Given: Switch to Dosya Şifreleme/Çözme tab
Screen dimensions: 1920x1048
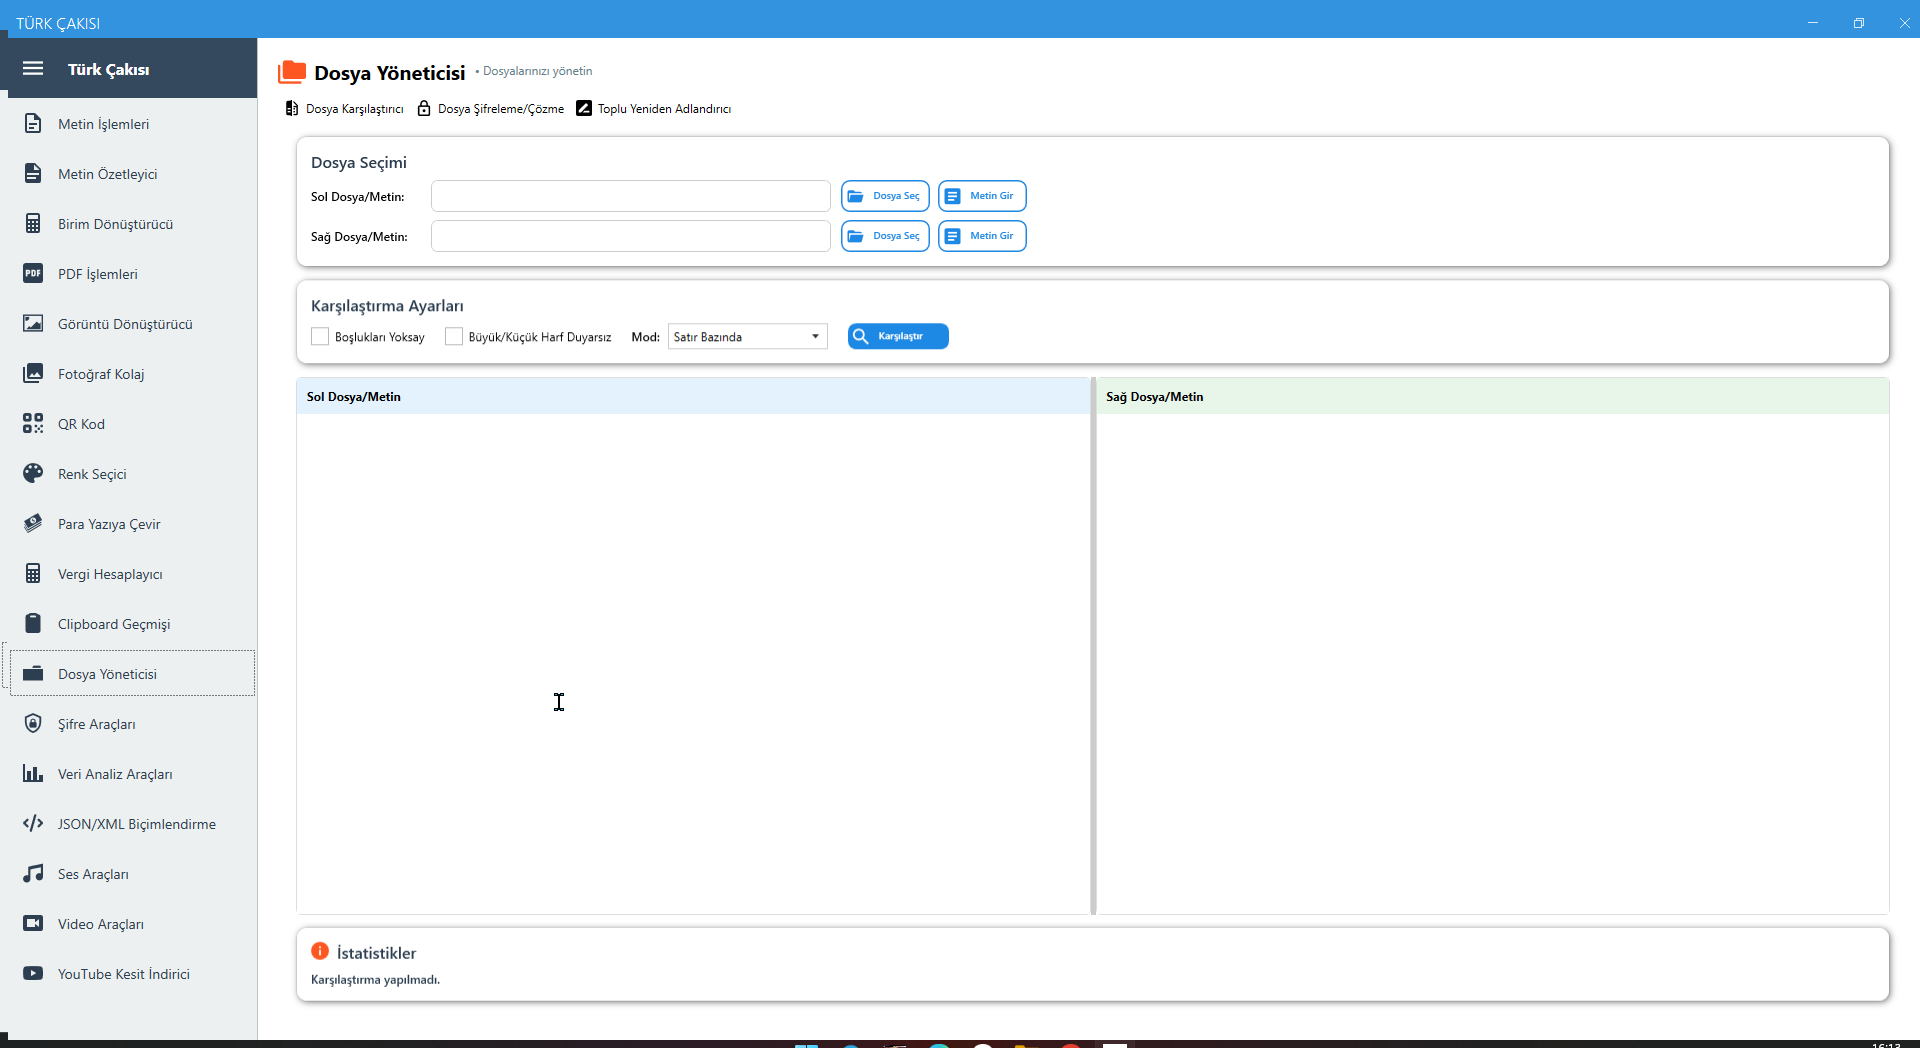Looking at the screenshot, I should coord(491,109).
